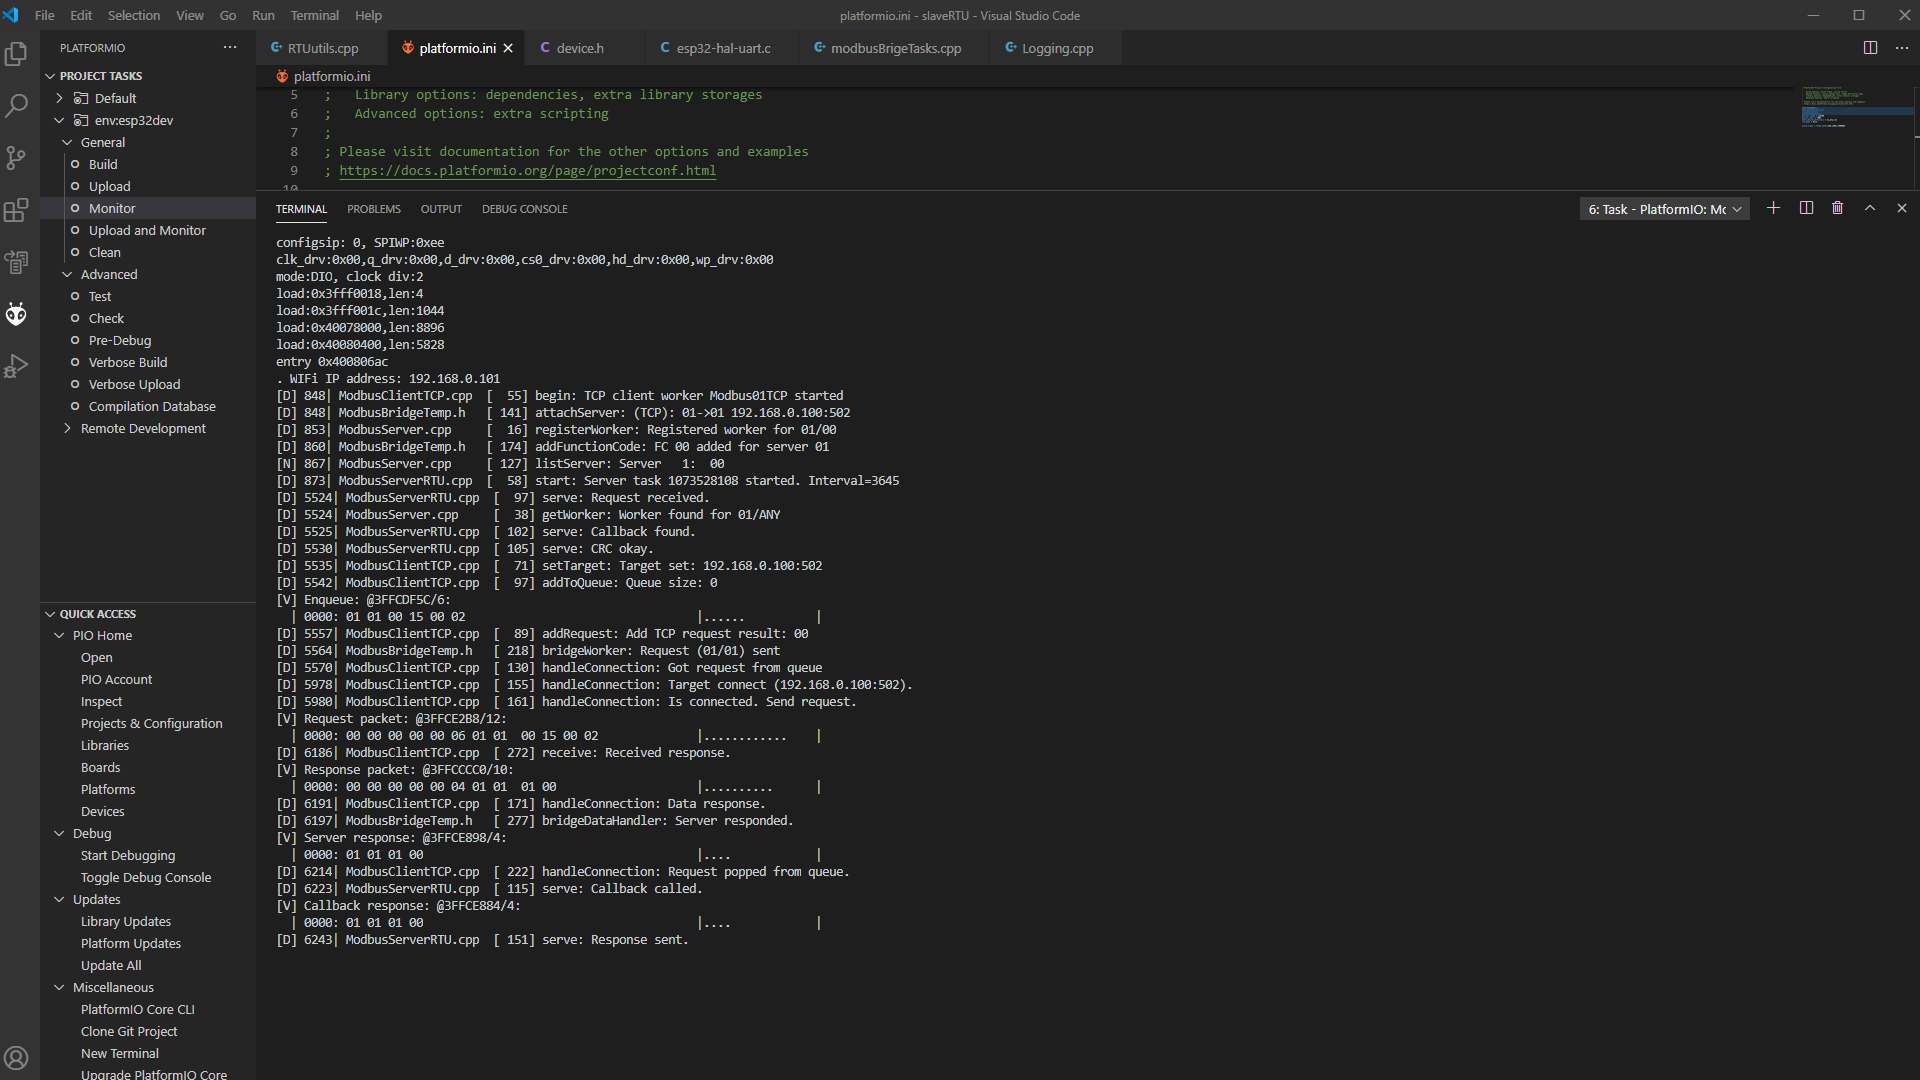Open the Extensions view
1920x1080 pixels.
16,210
